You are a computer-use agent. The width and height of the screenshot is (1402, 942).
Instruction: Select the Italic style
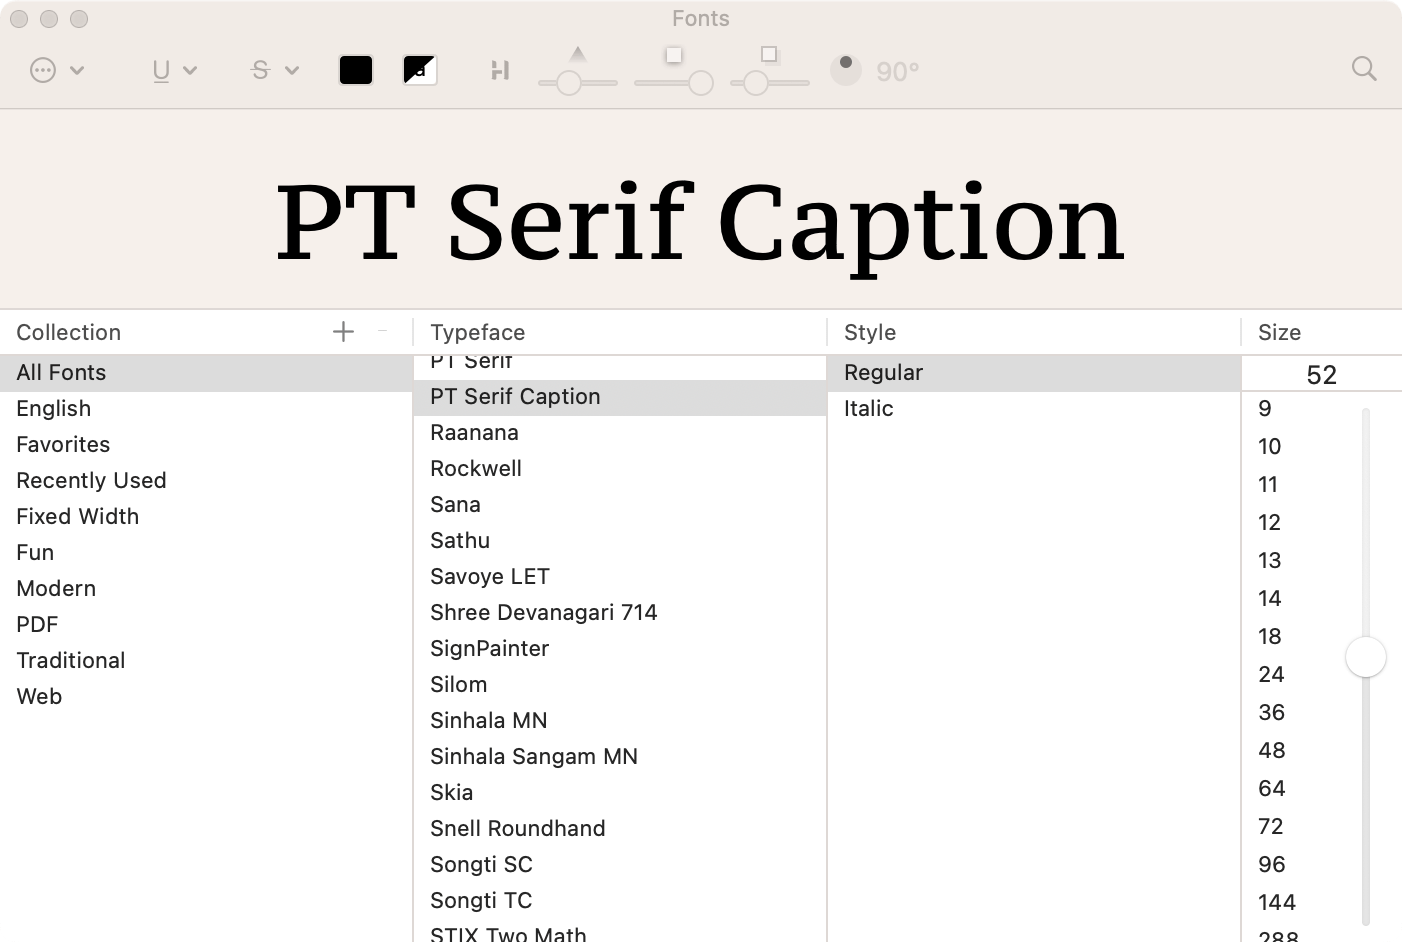pos(1034,409)
